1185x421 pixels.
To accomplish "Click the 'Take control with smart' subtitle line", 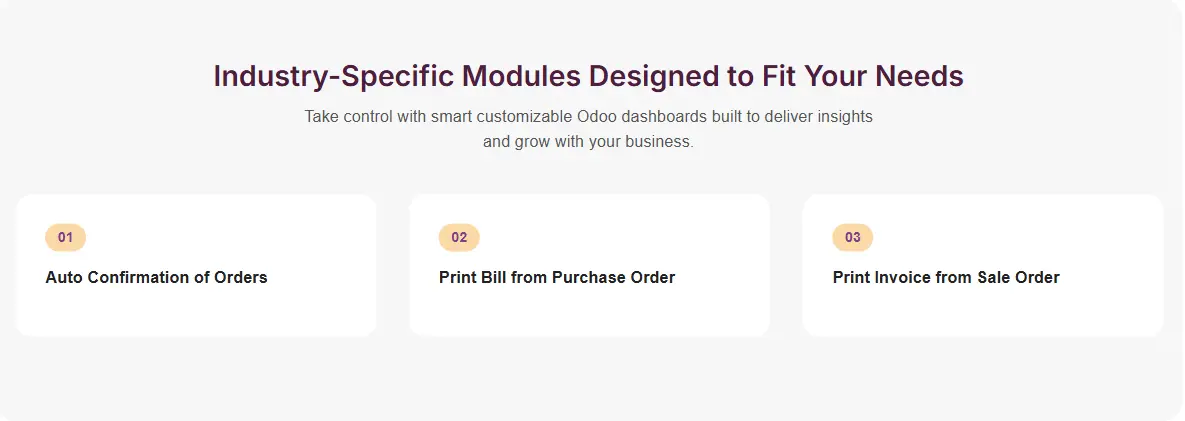I will (588, 116).
